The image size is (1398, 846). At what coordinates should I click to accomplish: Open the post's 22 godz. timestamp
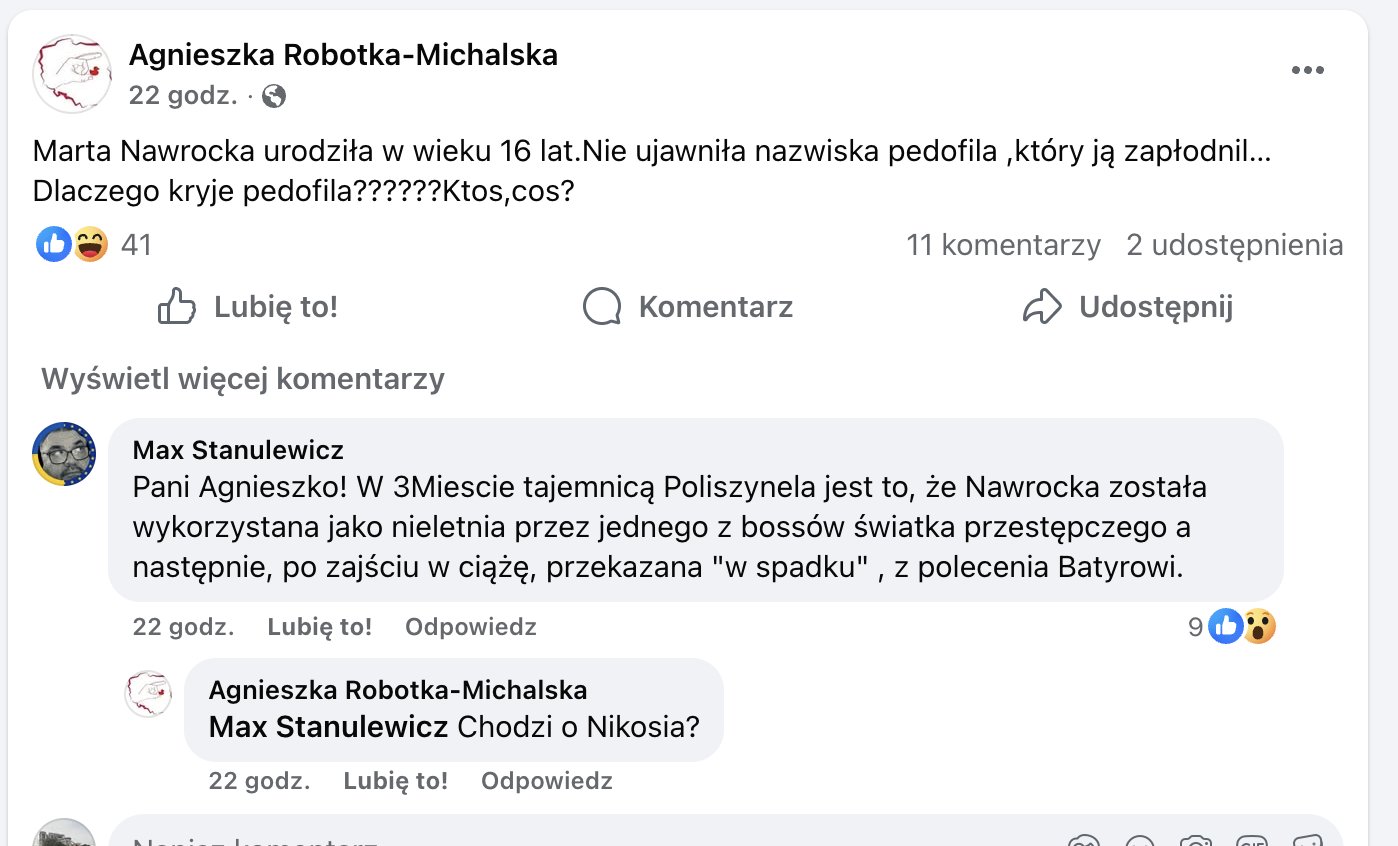coord(182,96)
